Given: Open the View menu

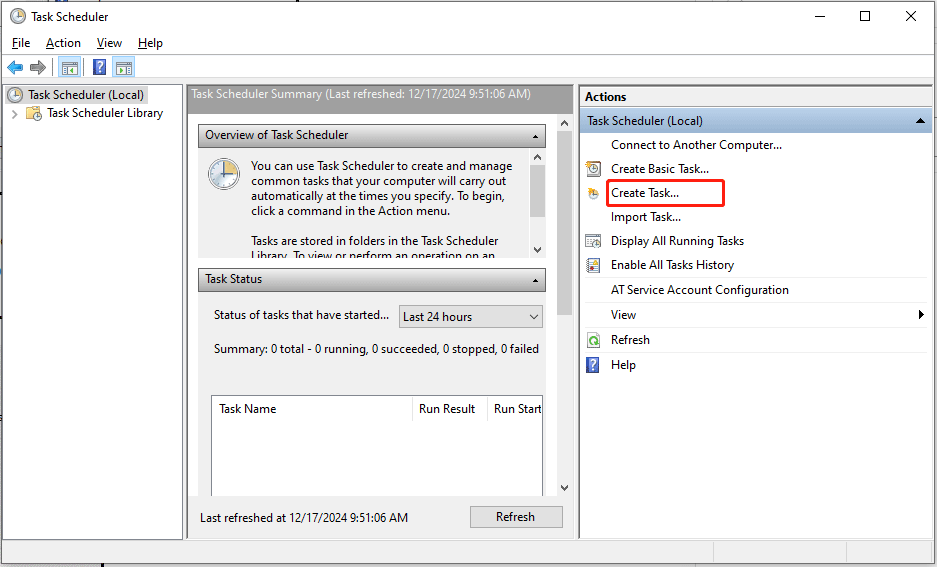Looking at the screenshot, I should point(109,43).
